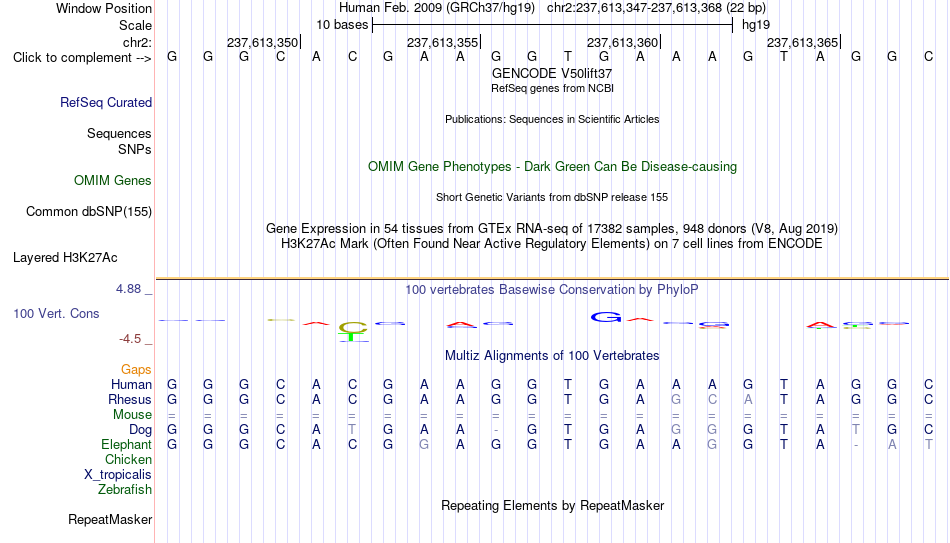This screenshot has height=543, width=950.
Task: Click position marker 237,613,365
Action: tap(802, 42)
